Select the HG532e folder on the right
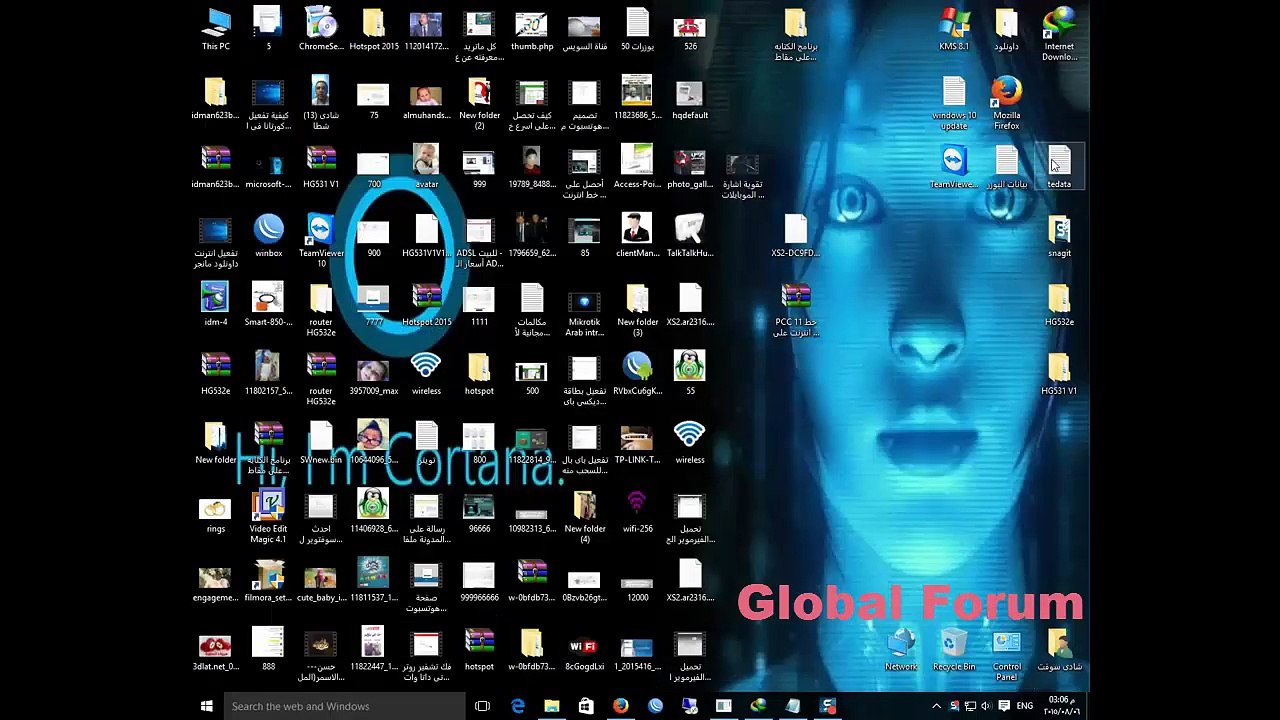This screenshot has width=1280, height=720. point(1059,305)
